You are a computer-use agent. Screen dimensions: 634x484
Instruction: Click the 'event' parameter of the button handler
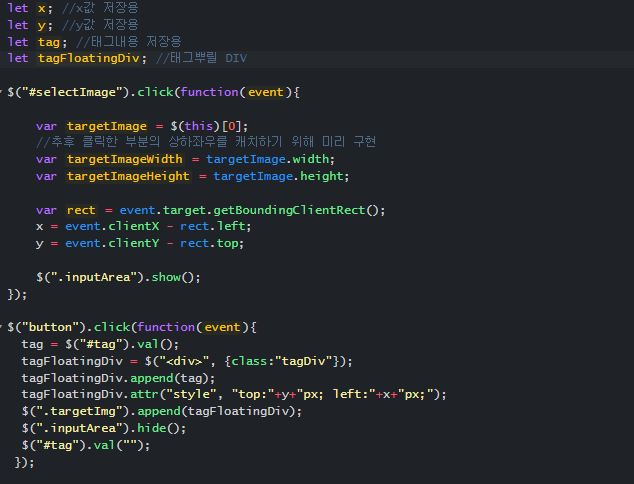222,327
